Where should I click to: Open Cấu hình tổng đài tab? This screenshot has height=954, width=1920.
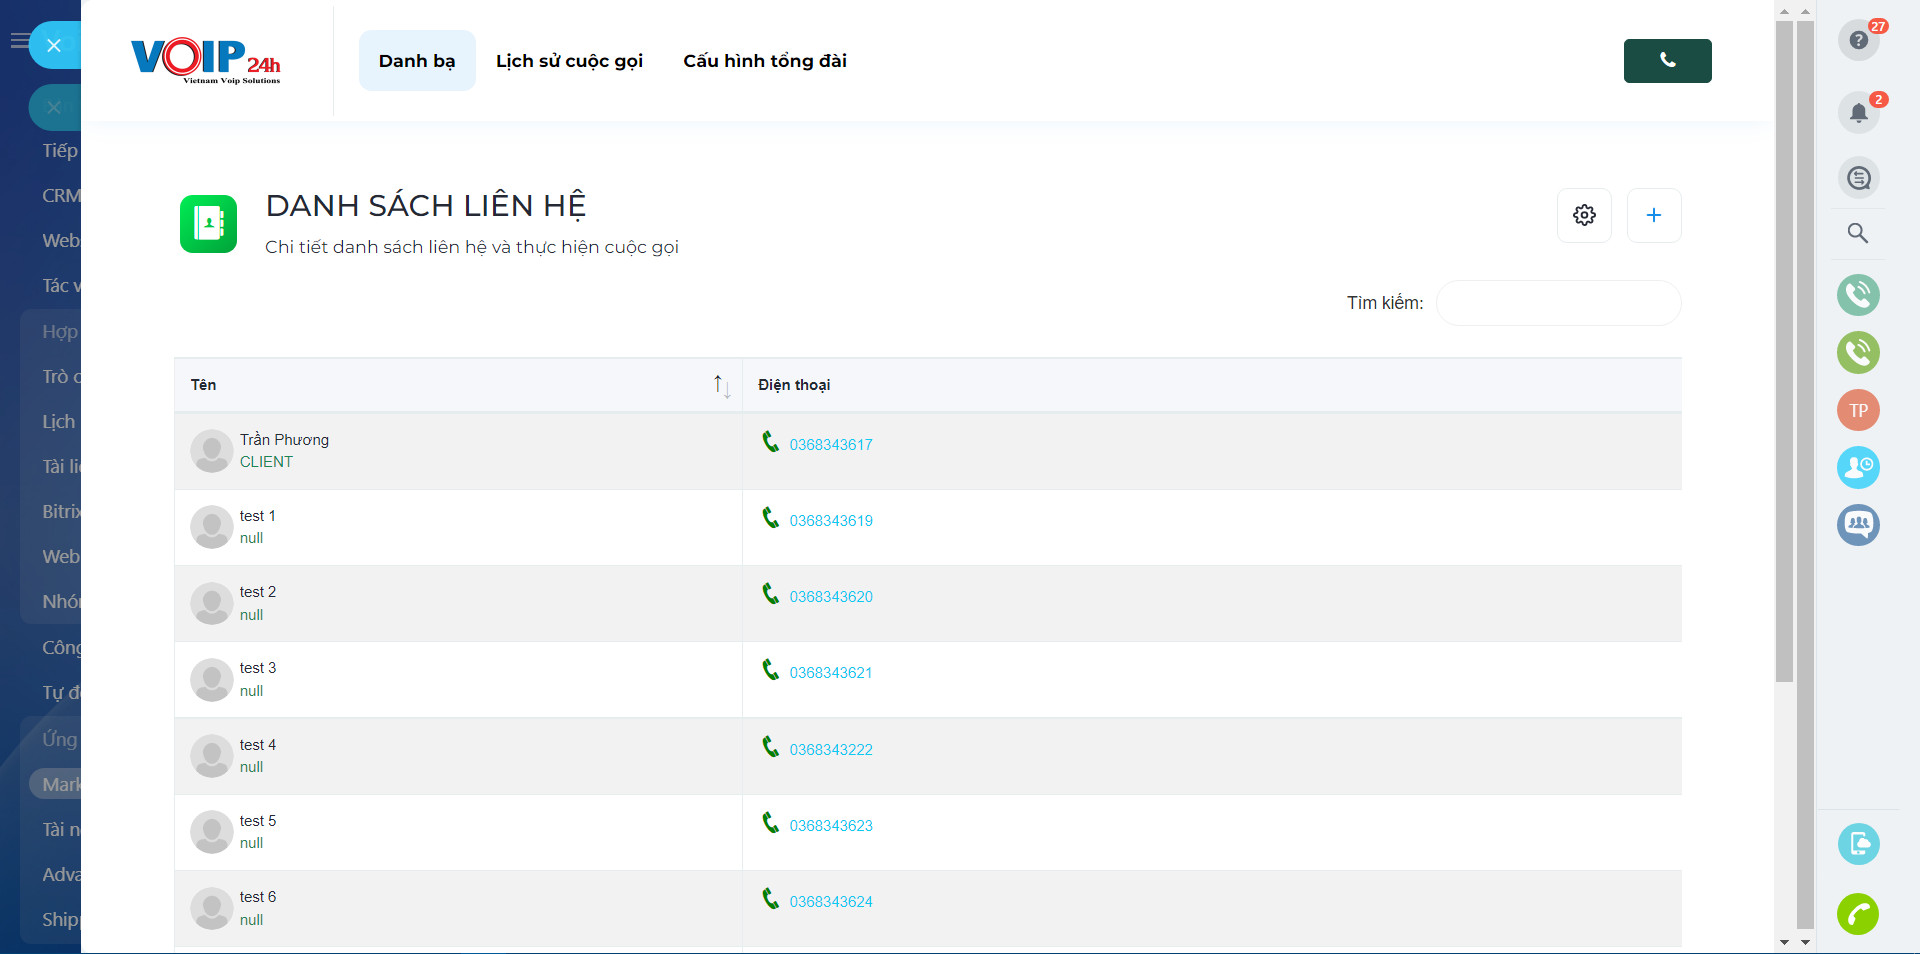click(x=764, y=61)
